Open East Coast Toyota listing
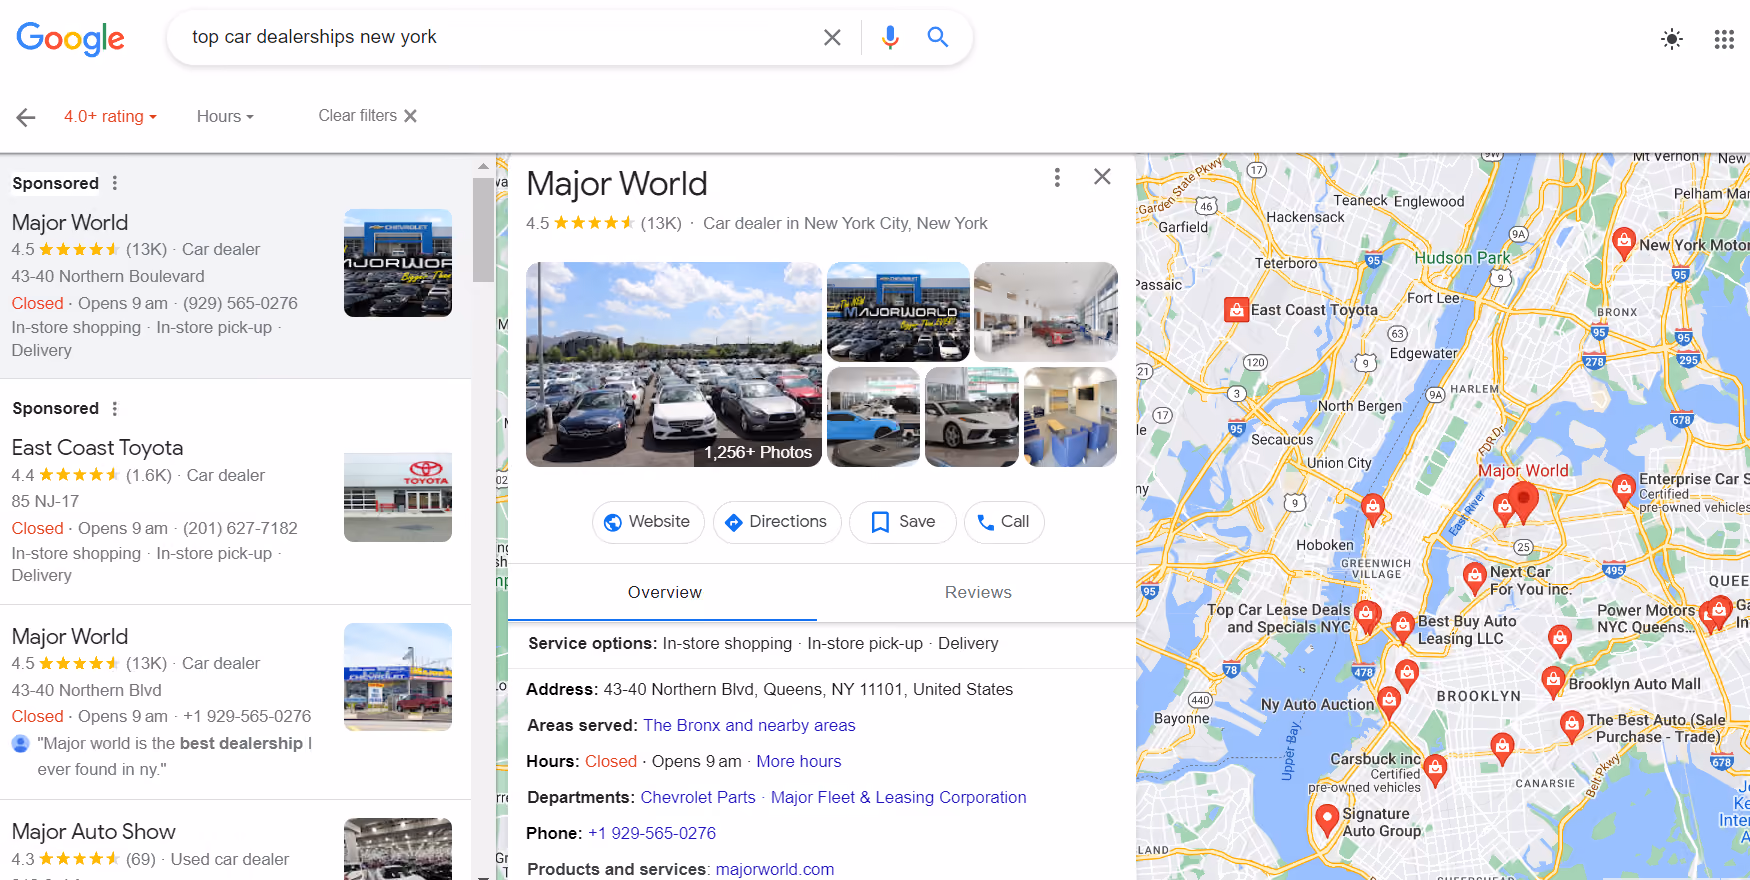Screen dimensions: 1750x880 click(x=97, y=447)
